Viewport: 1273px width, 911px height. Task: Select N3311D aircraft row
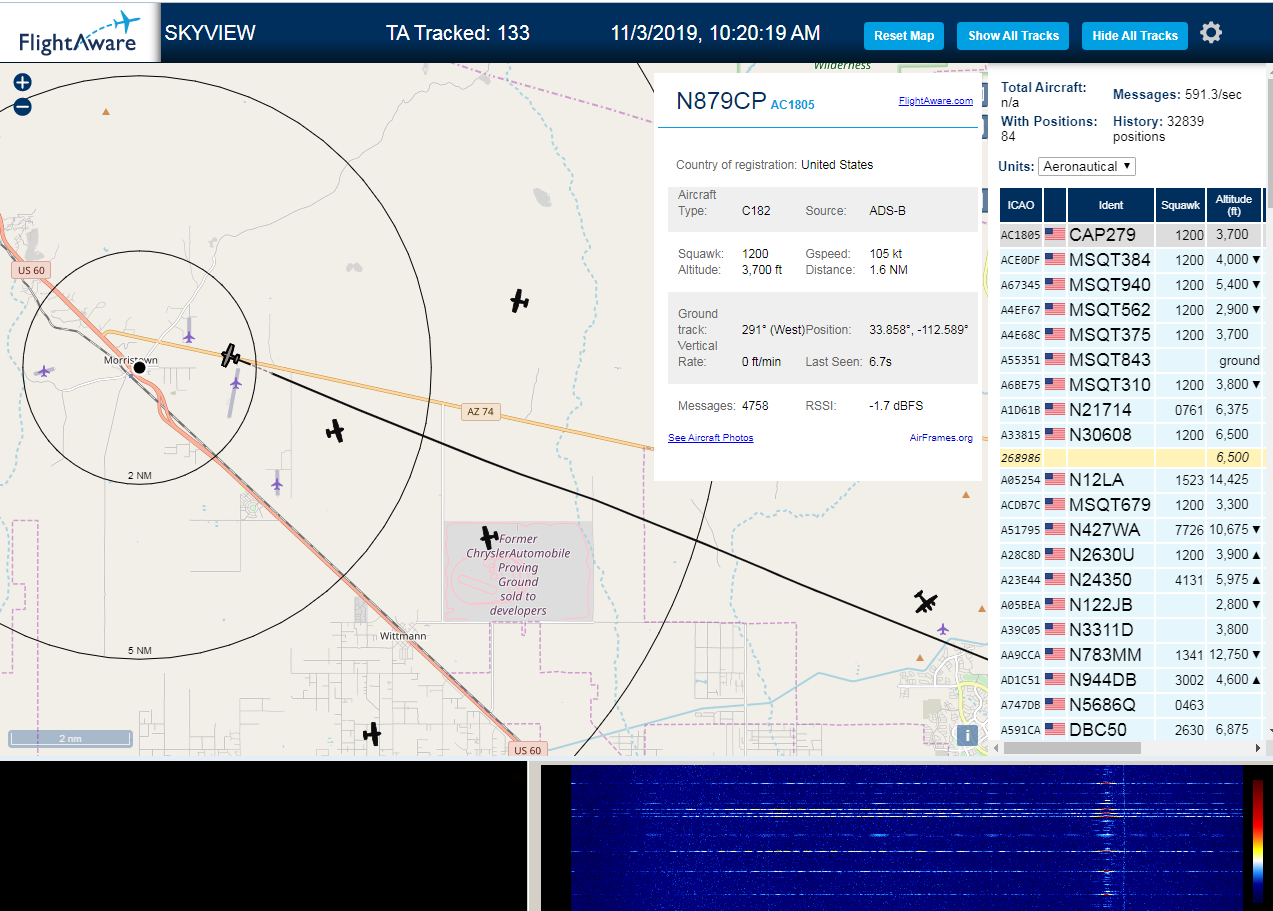(1131, 629)
